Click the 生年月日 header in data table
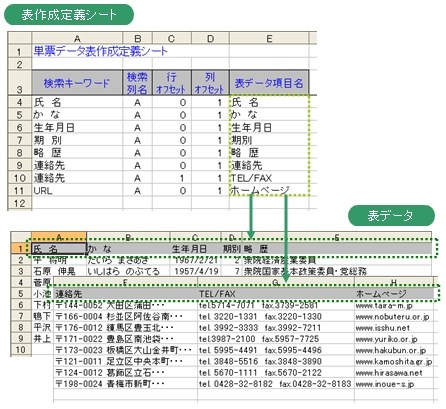The width and height of the screenshot is (446, 409). pyautogui.click(x=195, y=249)
